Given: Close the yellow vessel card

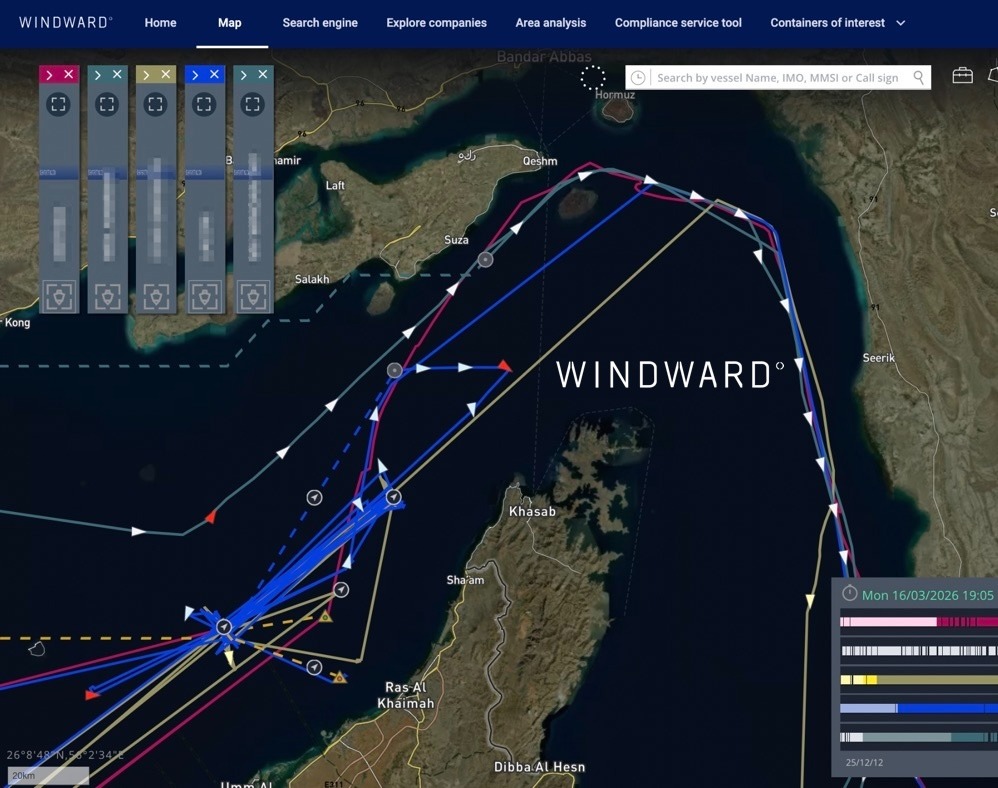Looking at the screenshot, I should coord(166,74).
